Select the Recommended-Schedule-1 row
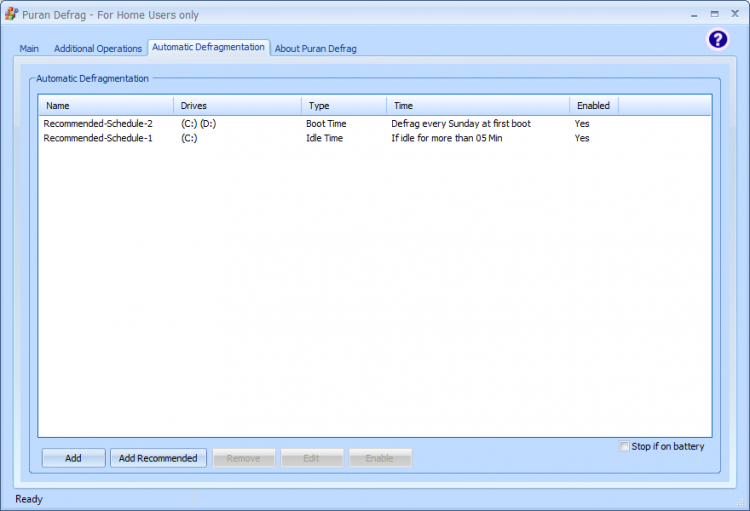The height and width of the screenshot is (511, 750). pyautogui.click(x=375, y=138)
